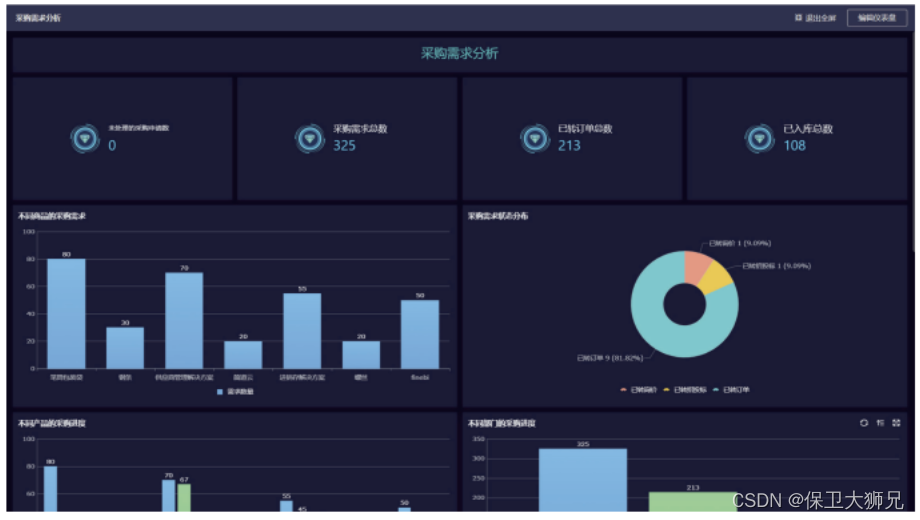Click the refresh icon in 不同部门的采购进度 panel
The height and width of the screenshot is (520, 920).
(x=864, y=423)
